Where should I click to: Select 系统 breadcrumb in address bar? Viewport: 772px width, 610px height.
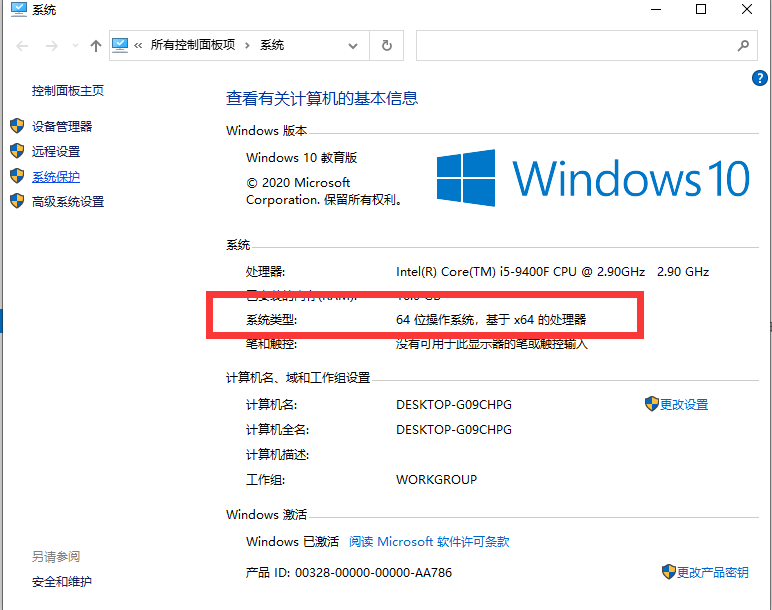272,45
